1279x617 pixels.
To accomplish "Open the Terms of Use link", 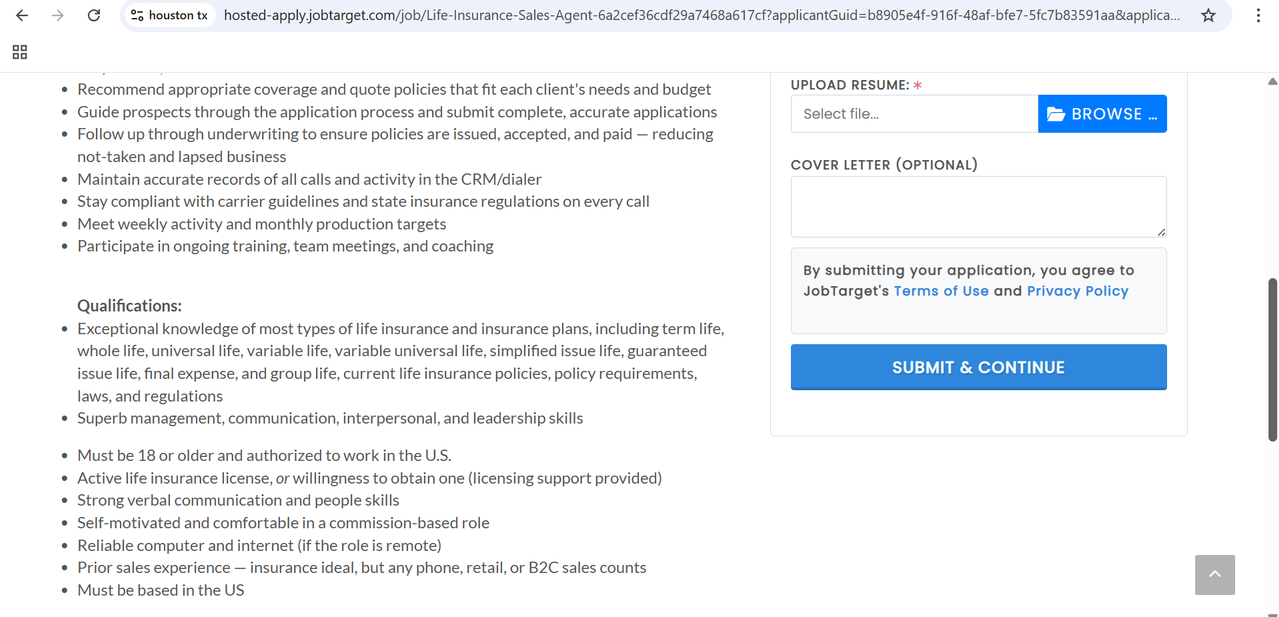I will [x=941, y=291].
